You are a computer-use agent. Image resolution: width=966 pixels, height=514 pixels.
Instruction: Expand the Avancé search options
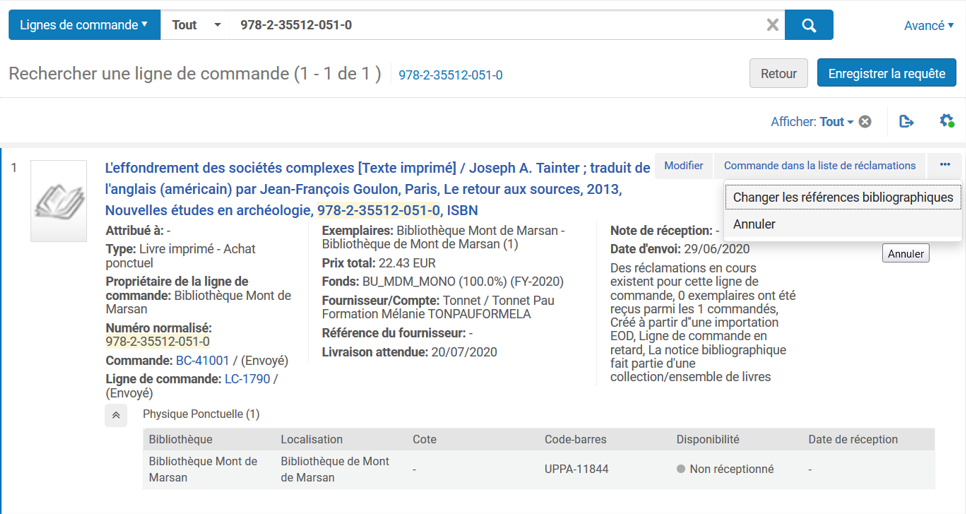pos(928,25)
